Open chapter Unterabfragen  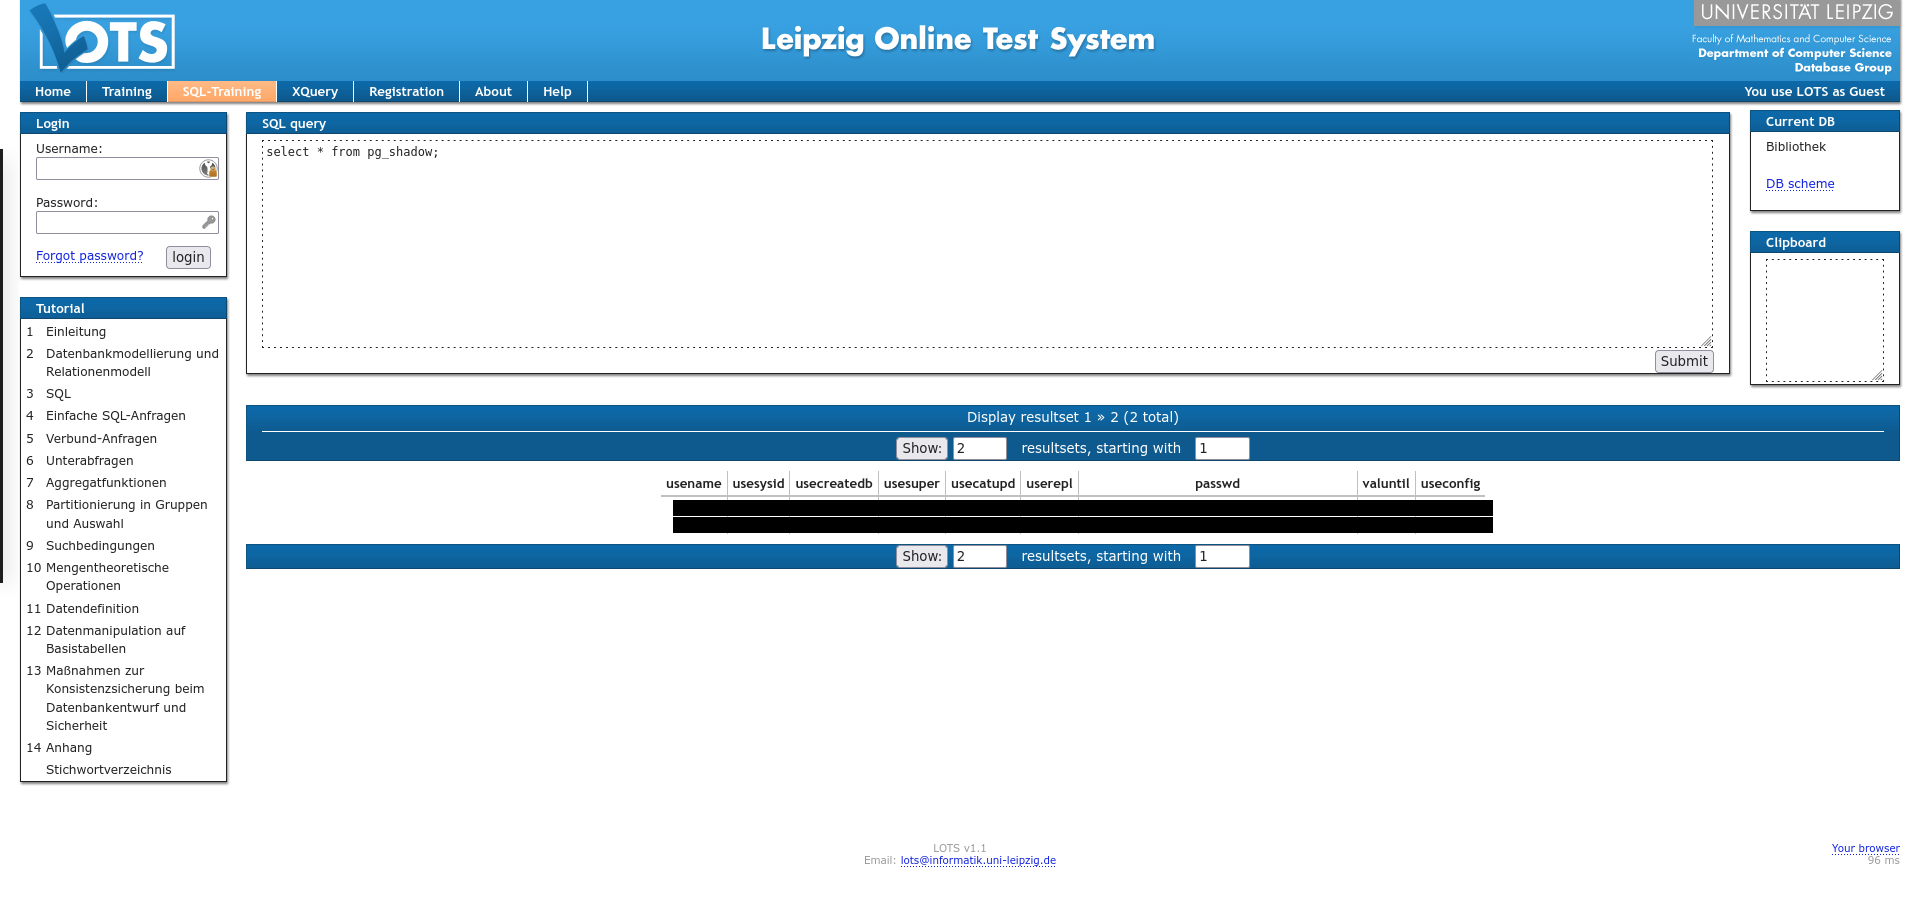pyautogui.click(x=89, y=461)
